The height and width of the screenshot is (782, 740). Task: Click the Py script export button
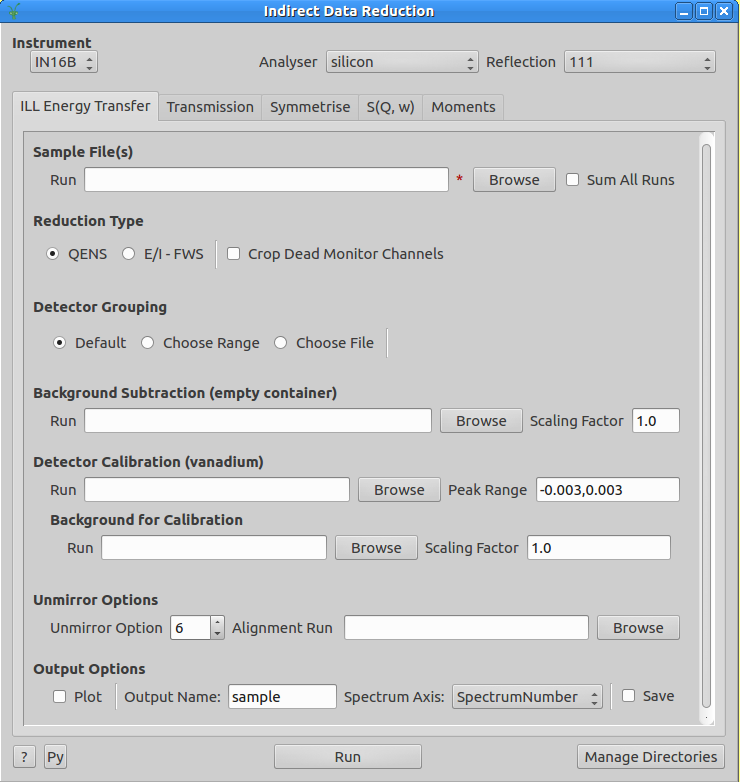tap(55, 757)
